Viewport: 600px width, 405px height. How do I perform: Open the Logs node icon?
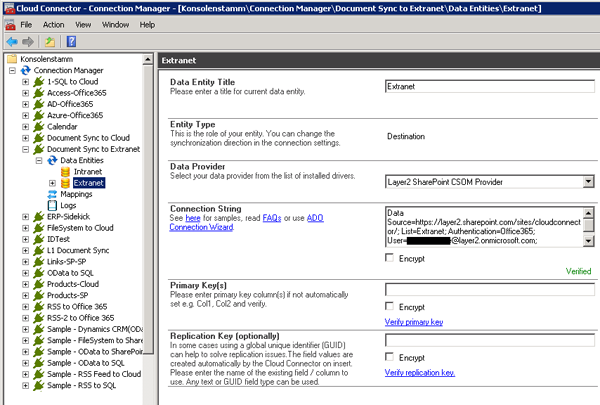pyautogui.click(x=52, y=205)
